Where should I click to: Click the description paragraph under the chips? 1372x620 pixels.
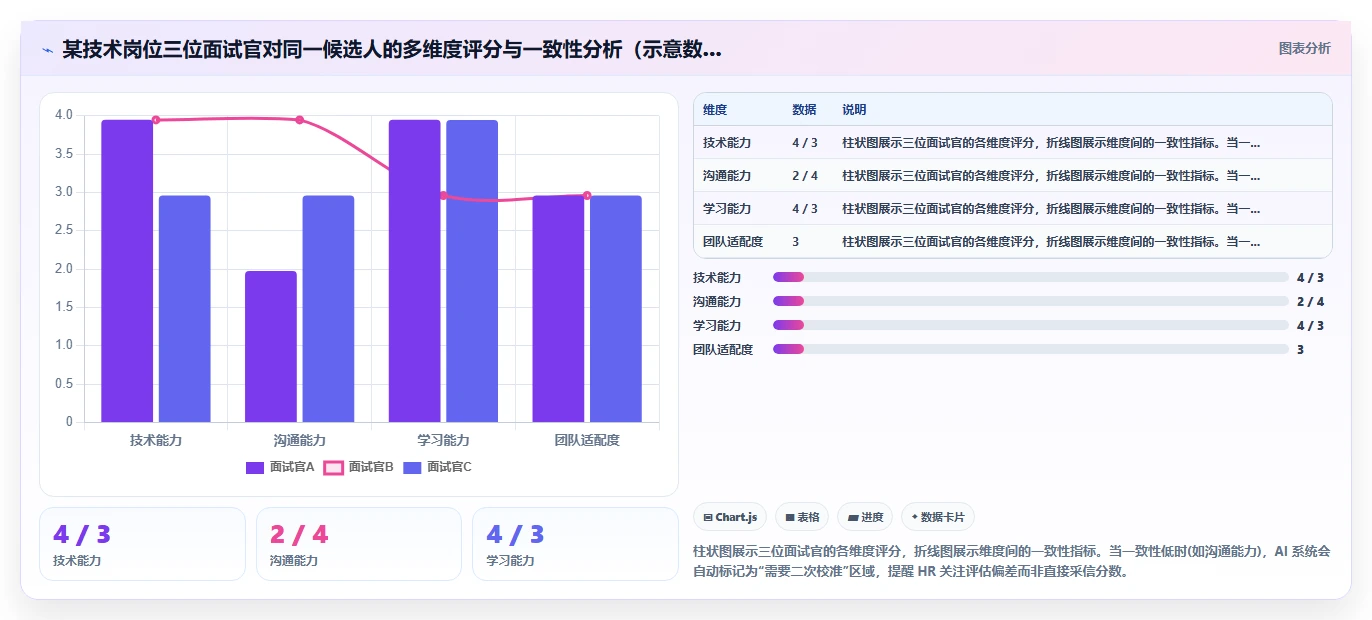[x=1012, y=561]
